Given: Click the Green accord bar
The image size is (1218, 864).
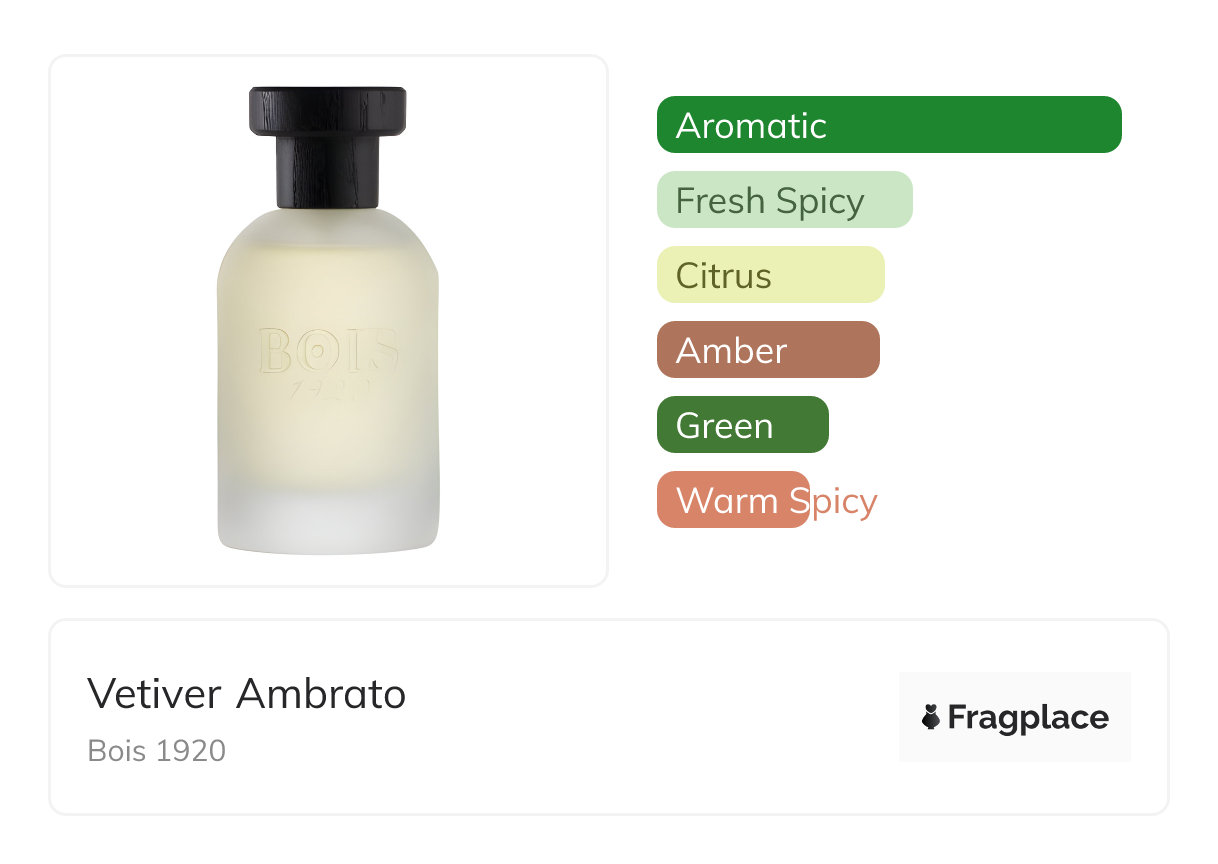Looking at the screenshot, I should 743,425.
